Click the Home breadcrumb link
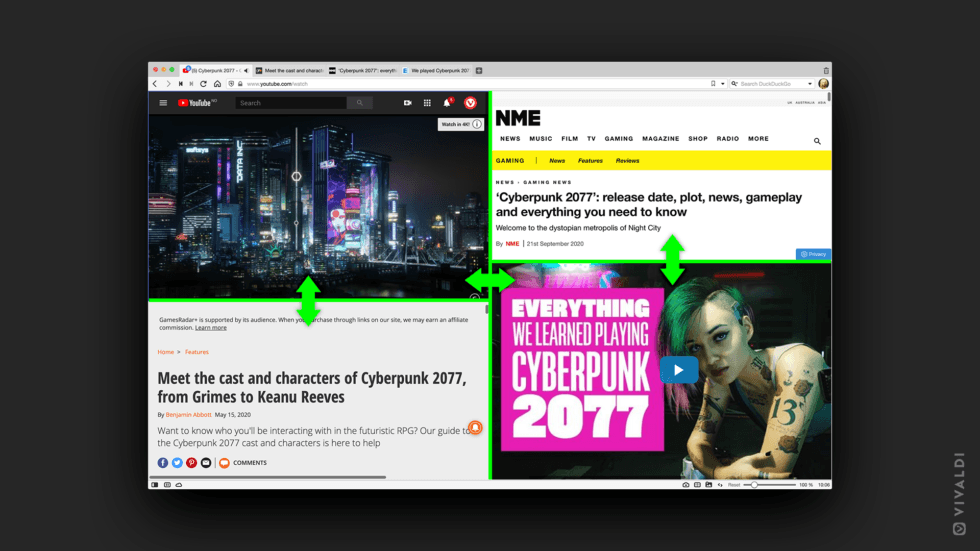980x551 pixels. coord(166,352)
